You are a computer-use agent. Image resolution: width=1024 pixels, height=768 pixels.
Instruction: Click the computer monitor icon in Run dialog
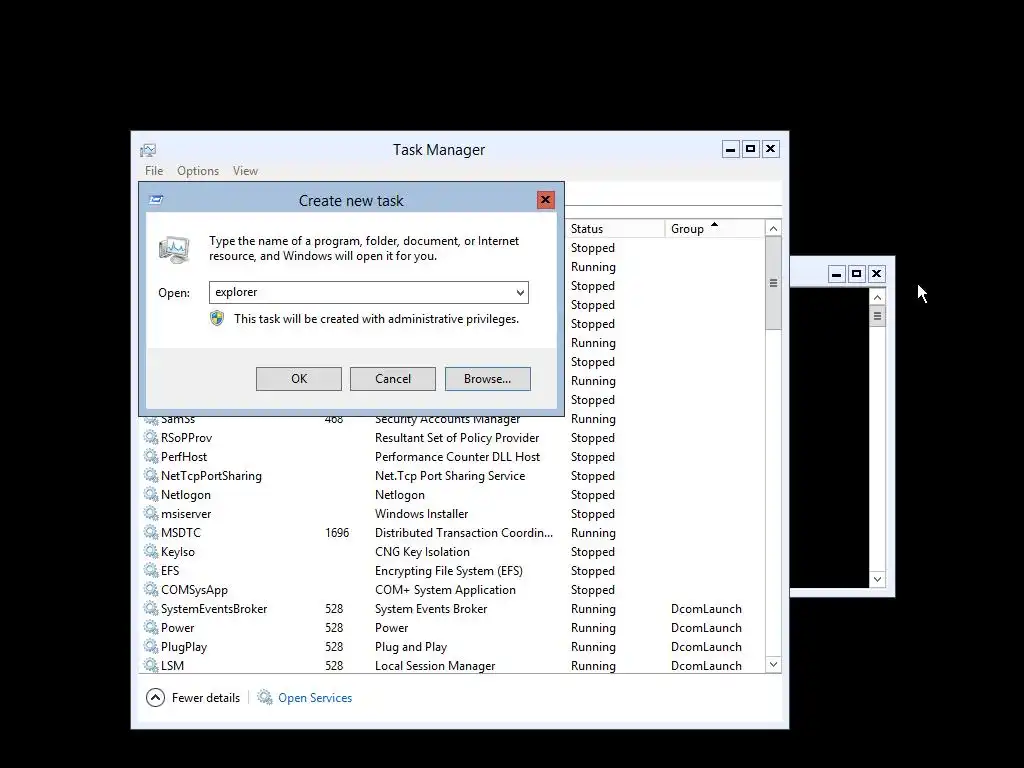pos(174,249)
